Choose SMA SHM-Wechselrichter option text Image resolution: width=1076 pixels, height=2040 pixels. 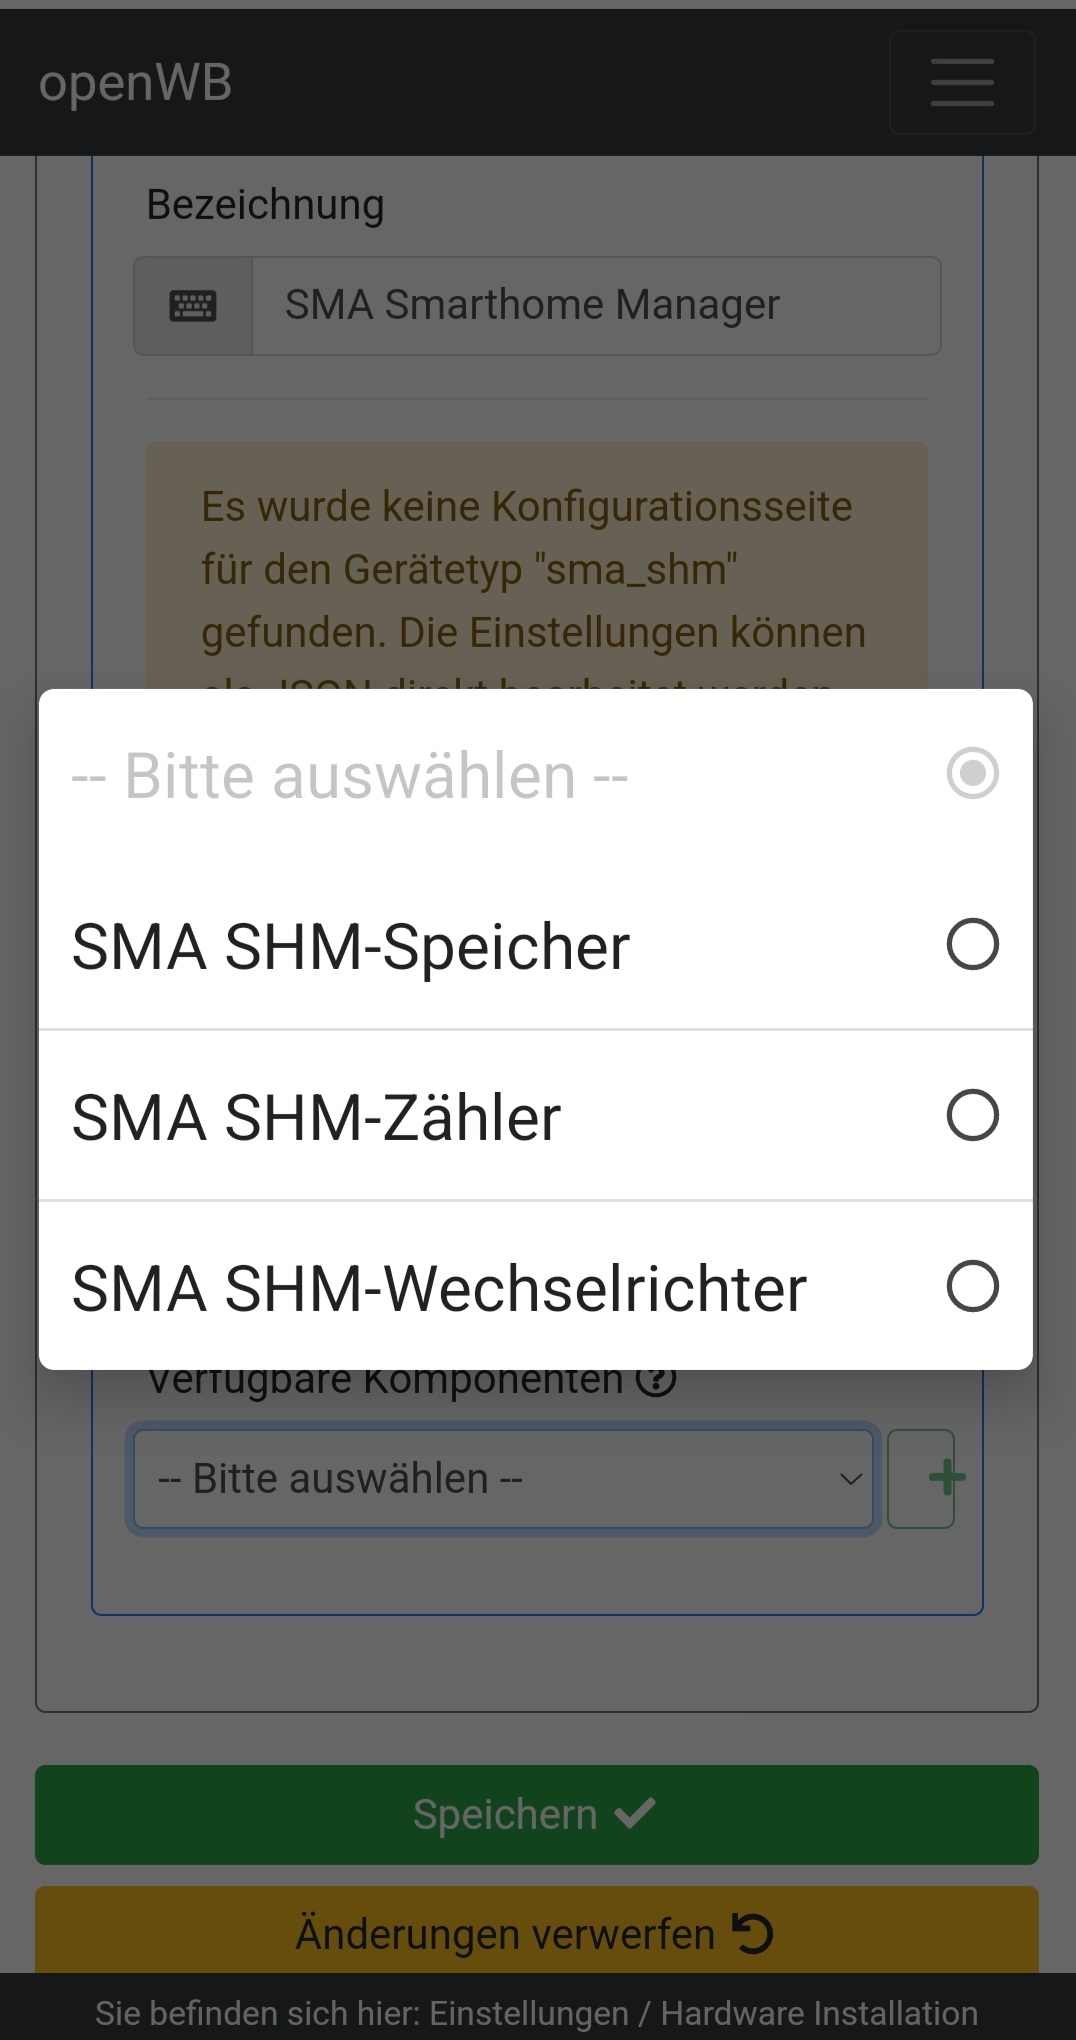[x=439, y=1289]
